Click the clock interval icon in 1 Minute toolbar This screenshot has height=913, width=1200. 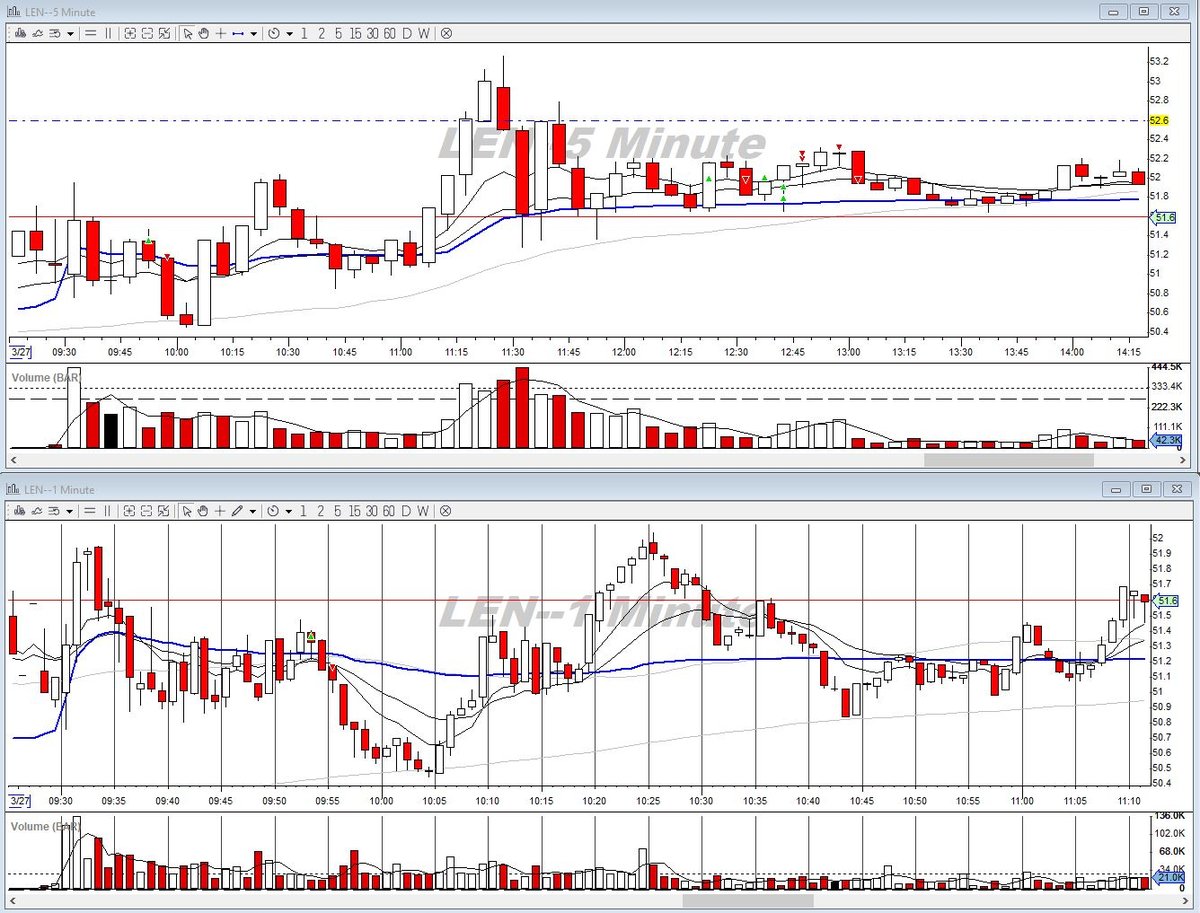point(273,511)
